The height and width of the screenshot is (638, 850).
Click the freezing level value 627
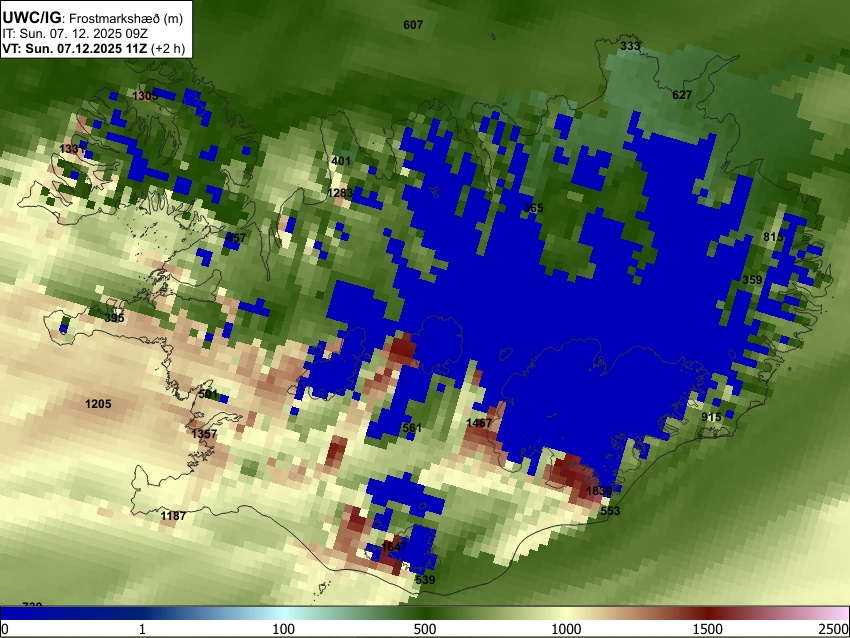(682, 95)
